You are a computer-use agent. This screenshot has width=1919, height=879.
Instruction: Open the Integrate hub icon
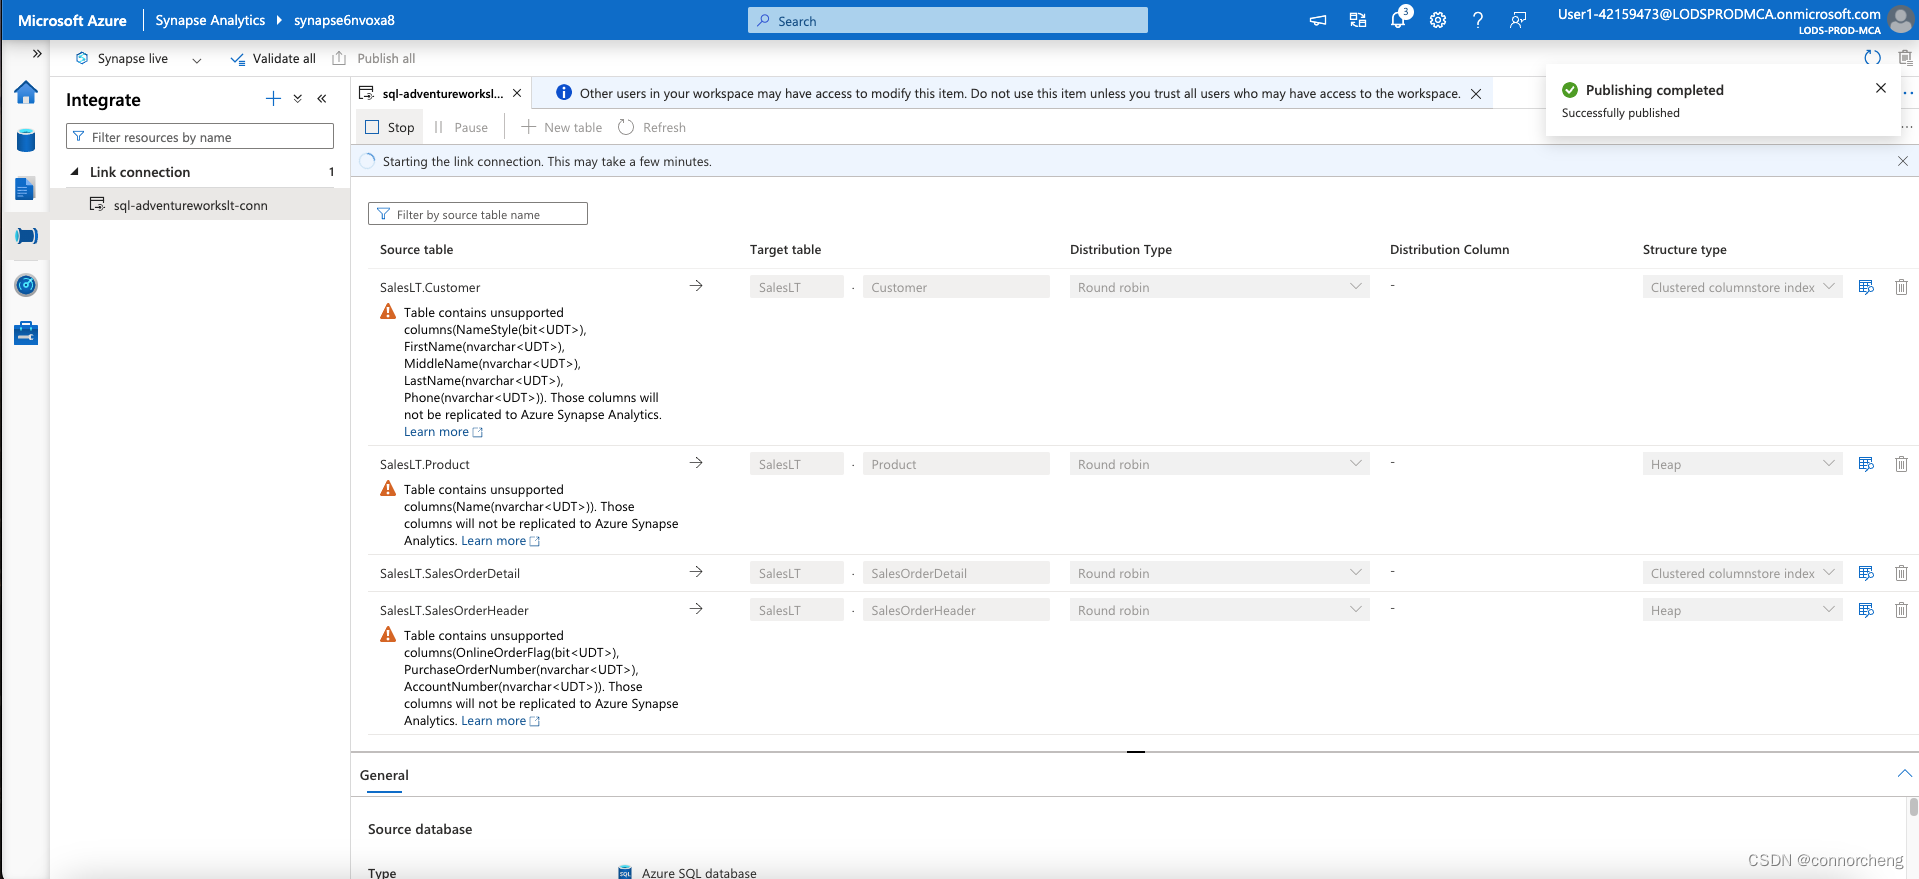pyautogui.click(x=26, y=236)
